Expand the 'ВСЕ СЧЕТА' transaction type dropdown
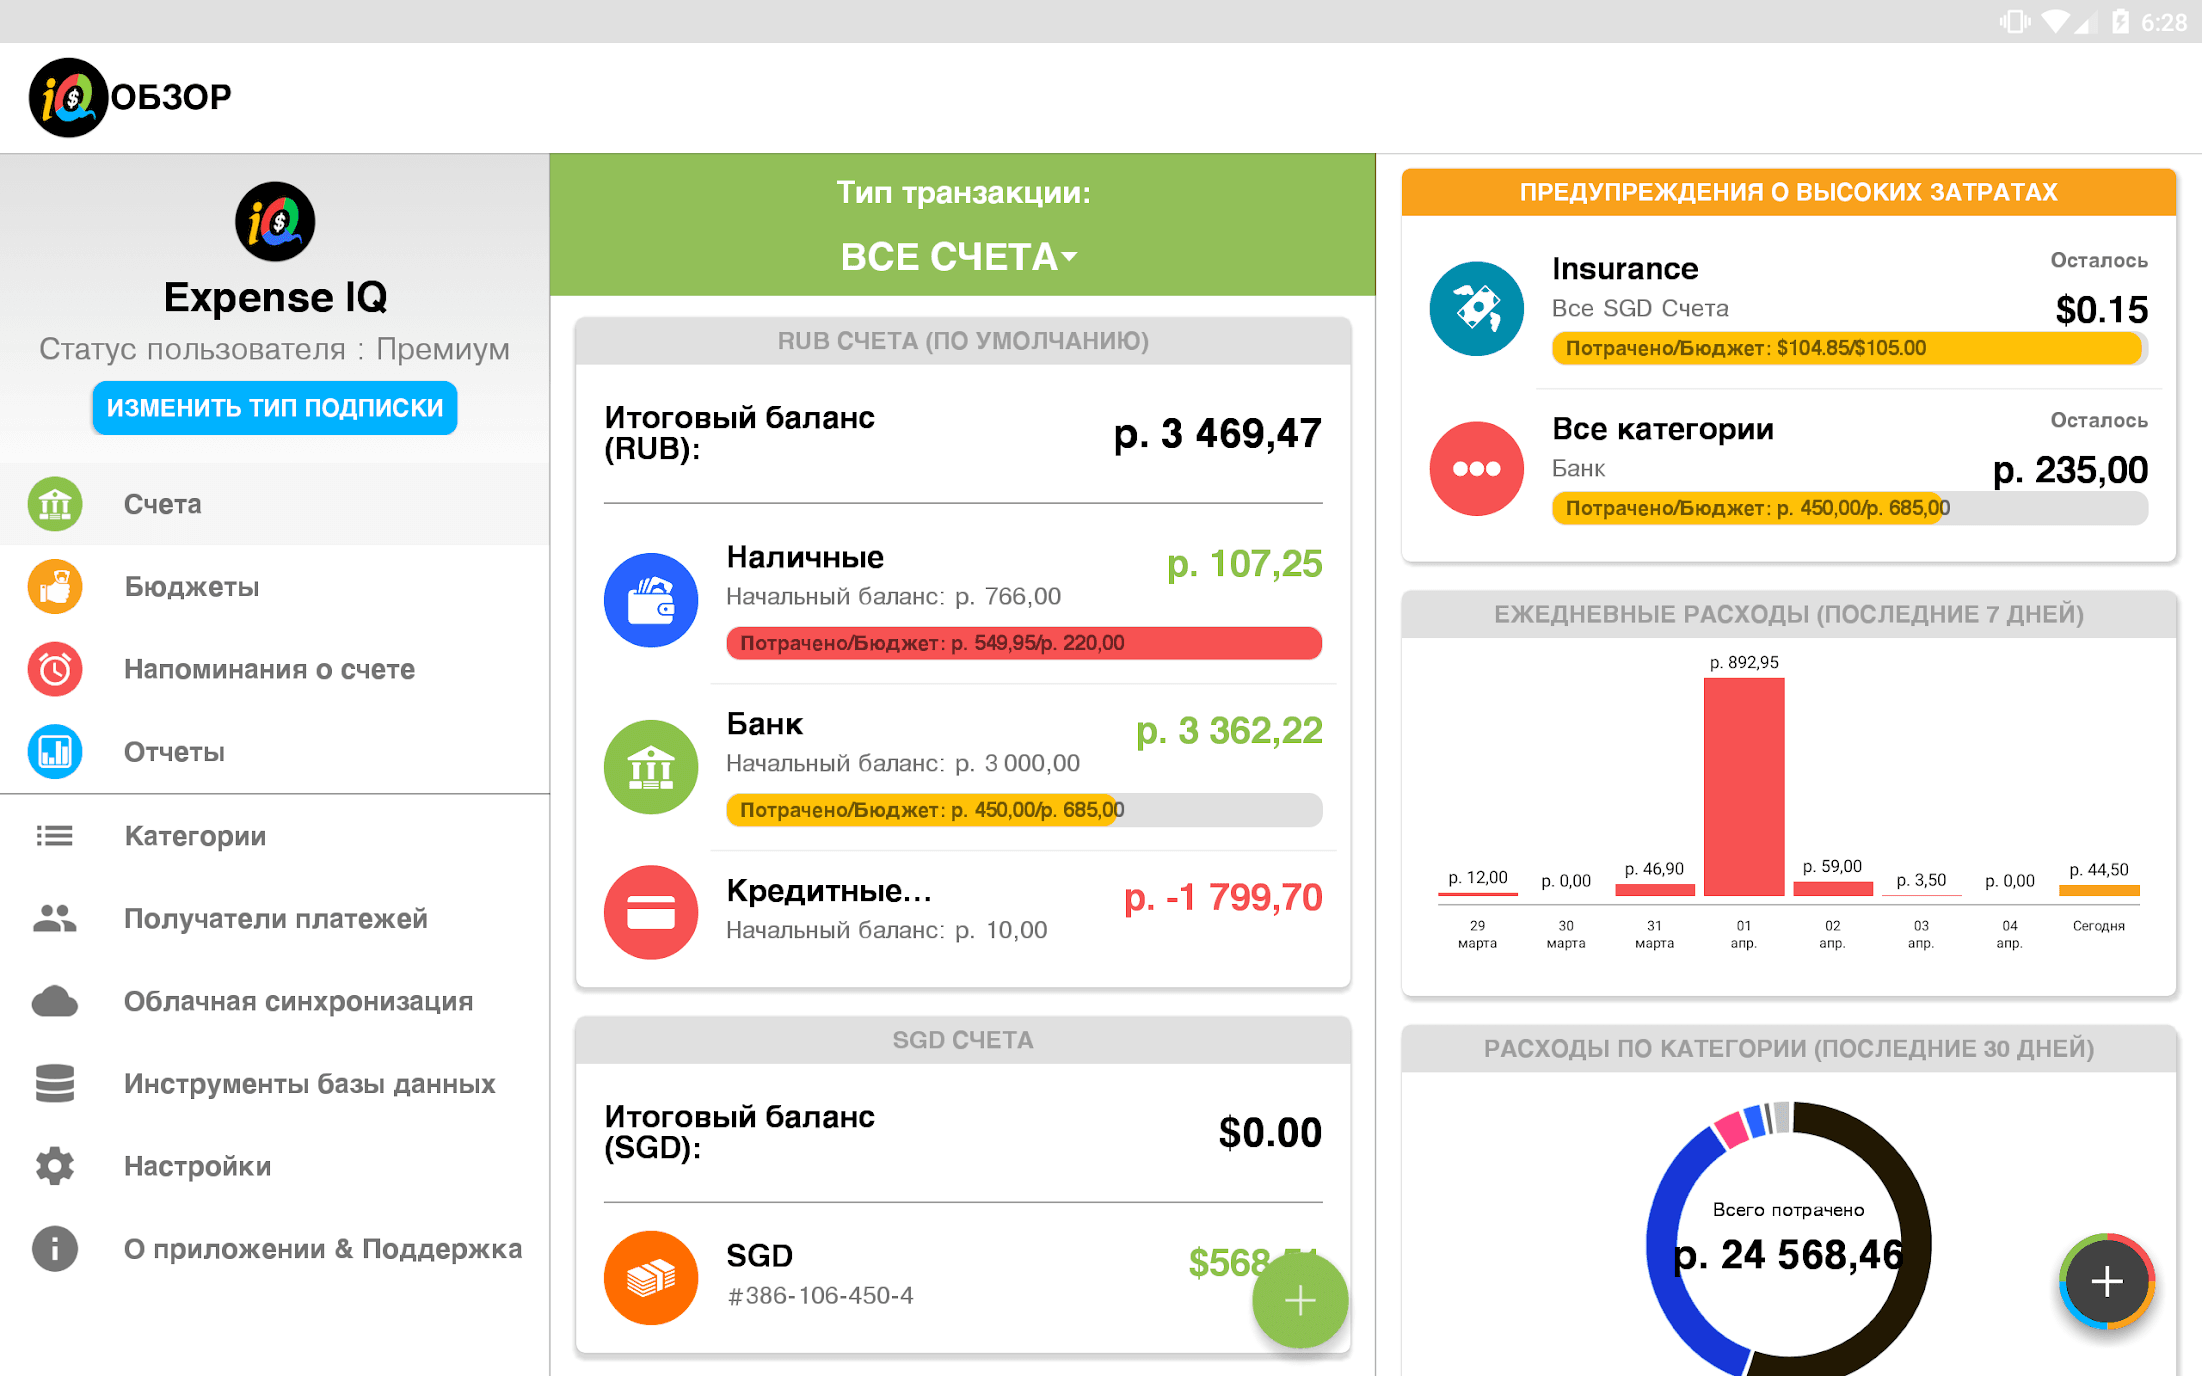 pos(960,257)
